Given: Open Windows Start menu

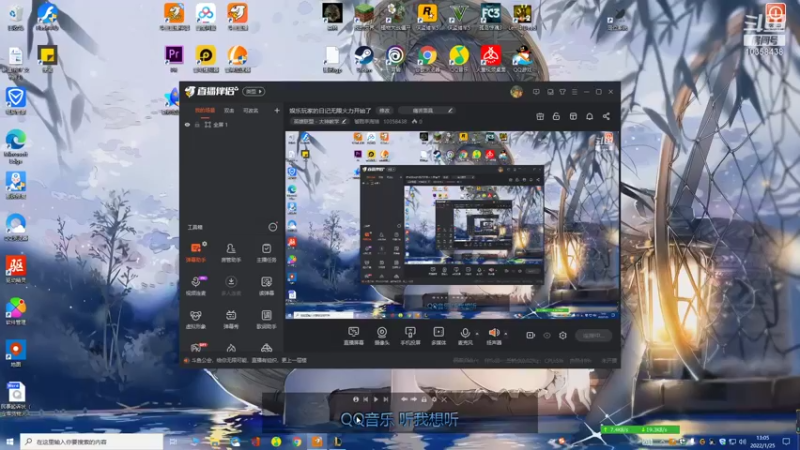Looking at the screenshot, I should (x=9, y=441).
